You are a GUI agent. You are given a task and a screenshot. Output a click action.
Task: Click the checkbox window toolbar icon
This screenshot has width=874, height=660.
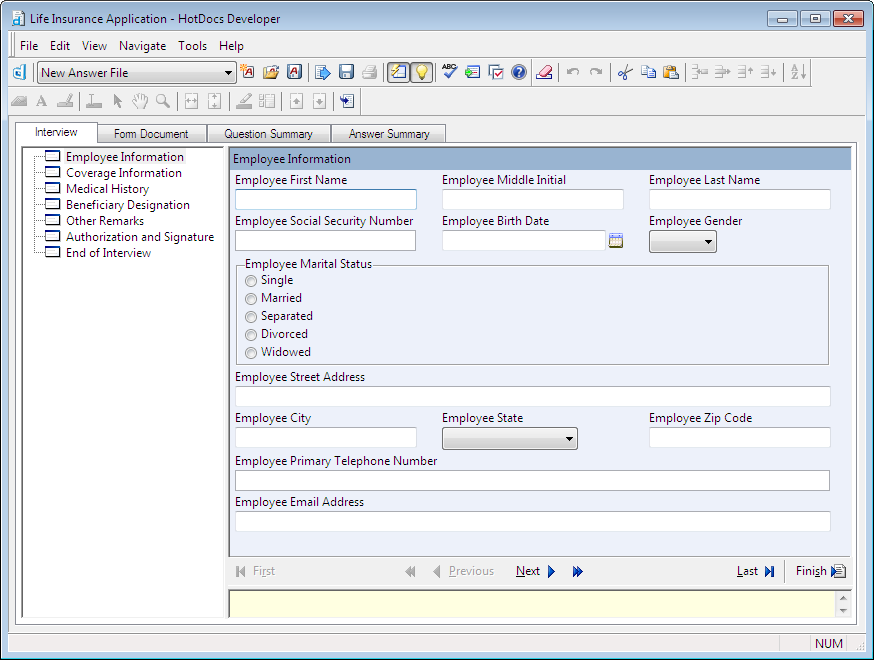point(496,72)
